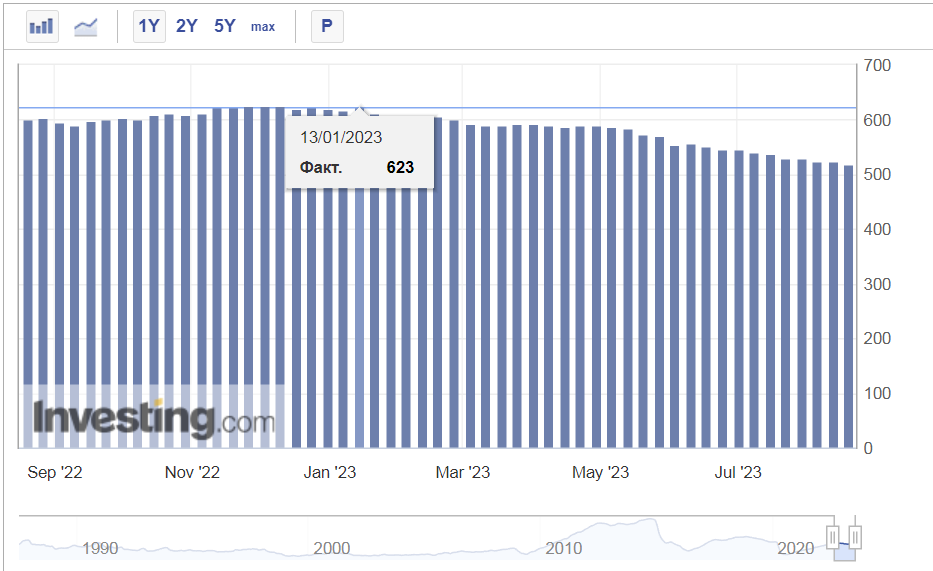The image size is (933, 571).
Task: Click the 500 y-axis label
Action: pyautogui.click(x=877, y=174)
